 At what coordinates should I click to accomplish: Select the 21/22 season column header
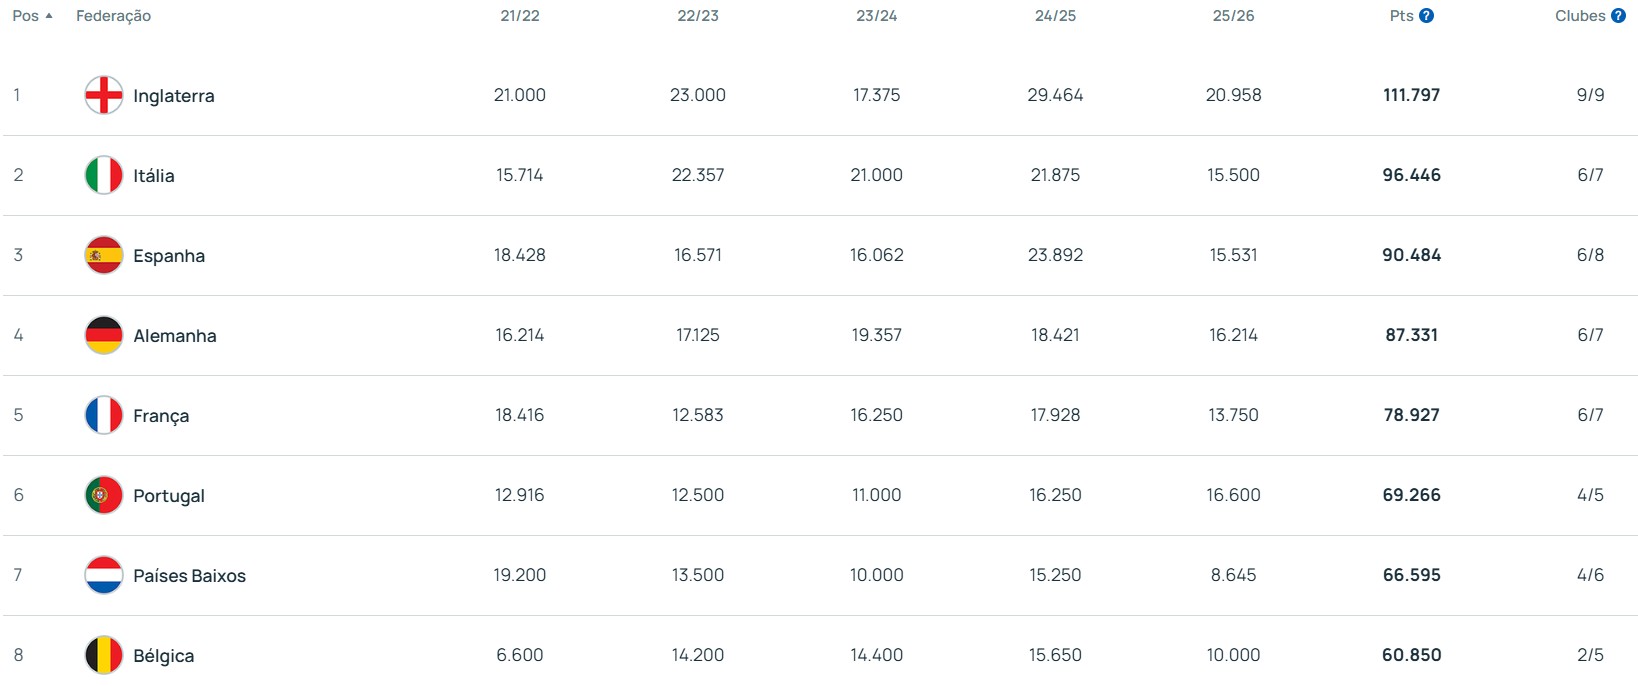click(x=520, y=16)
